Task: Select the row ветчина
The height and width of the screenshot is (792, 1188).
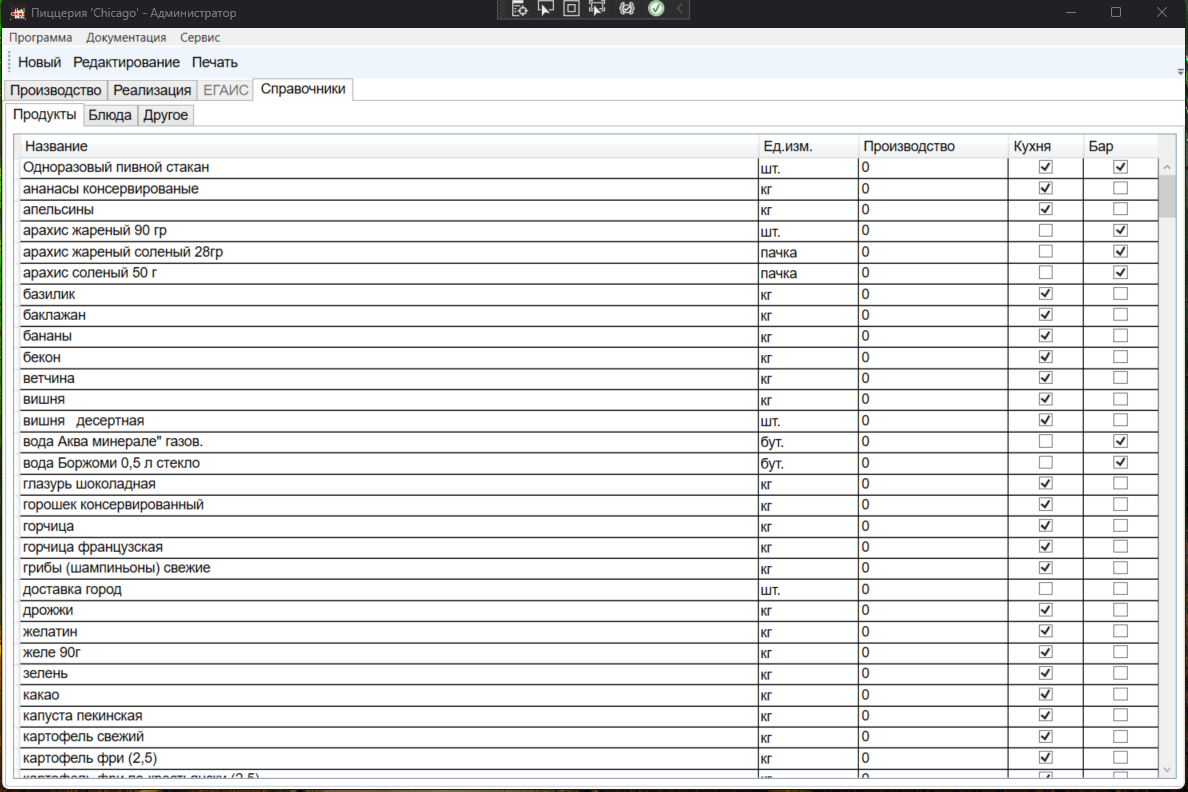Action: (x=589, y=379)
